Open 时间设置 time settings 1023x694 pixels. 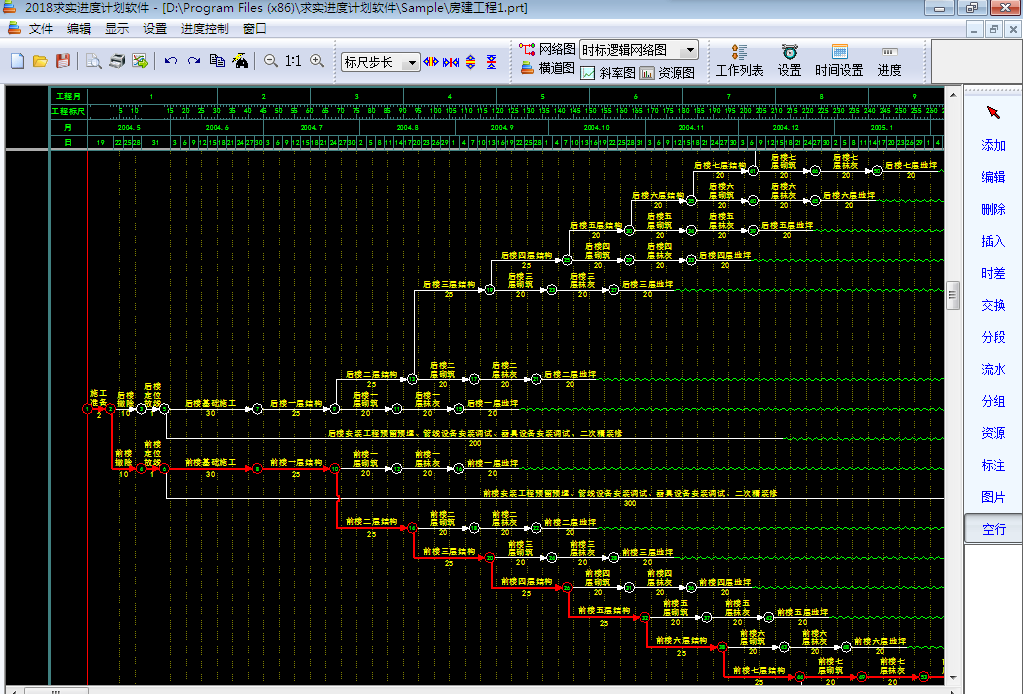(x=839, y=61)
